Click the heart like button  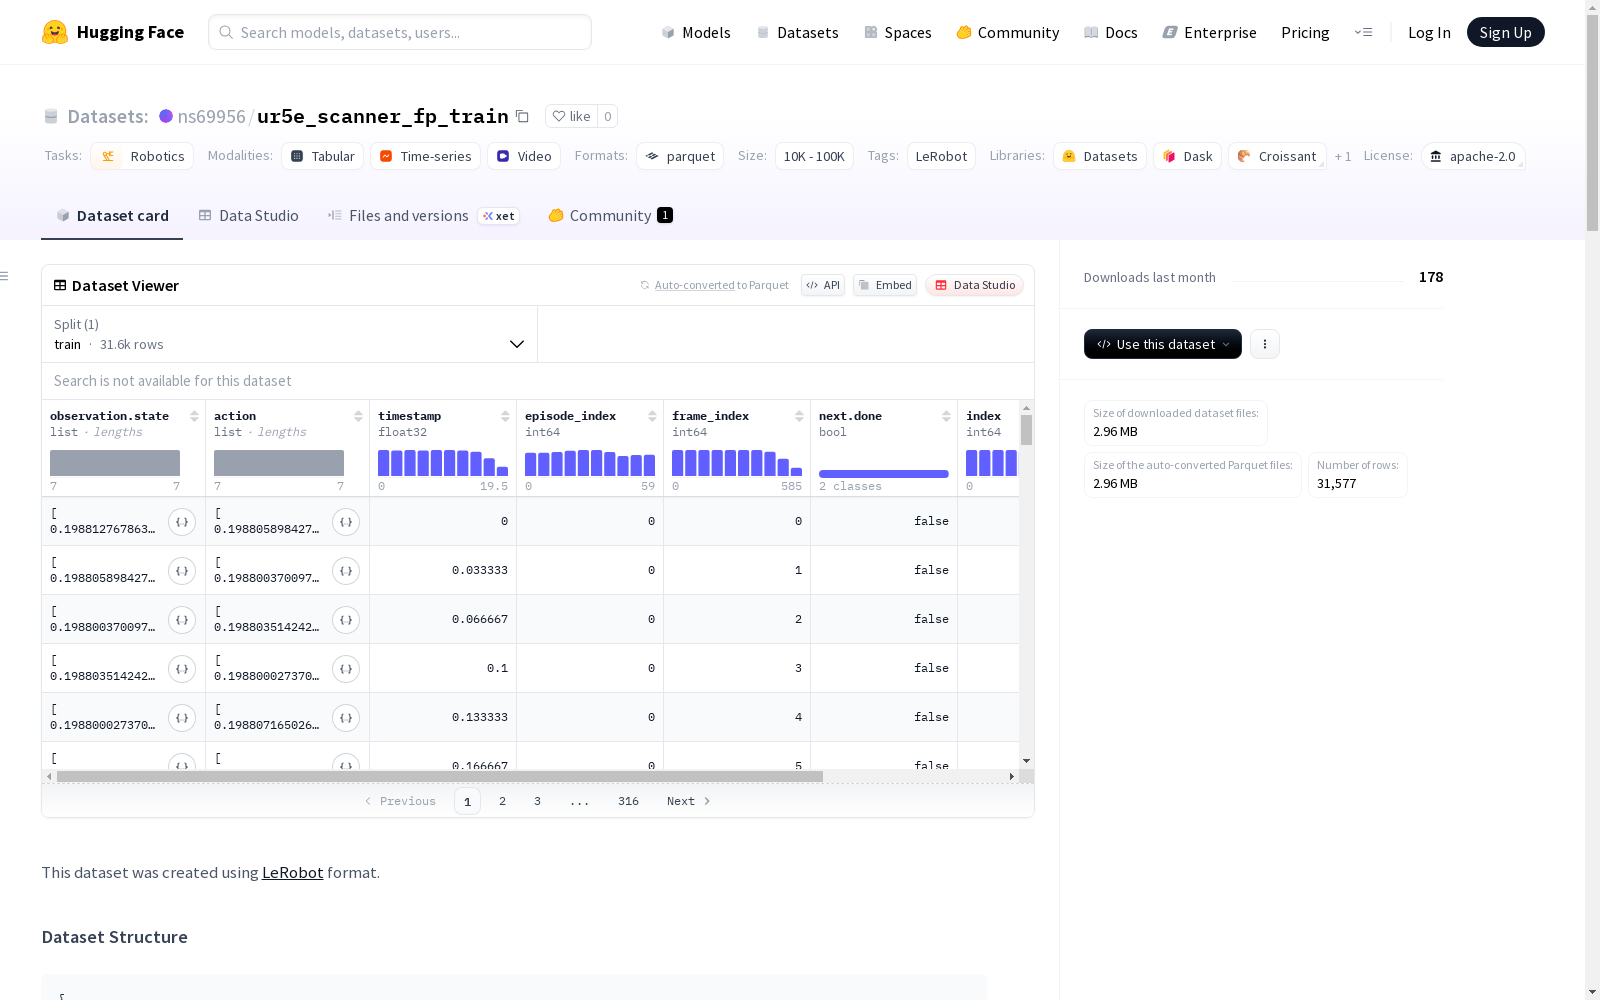[572, 116]
